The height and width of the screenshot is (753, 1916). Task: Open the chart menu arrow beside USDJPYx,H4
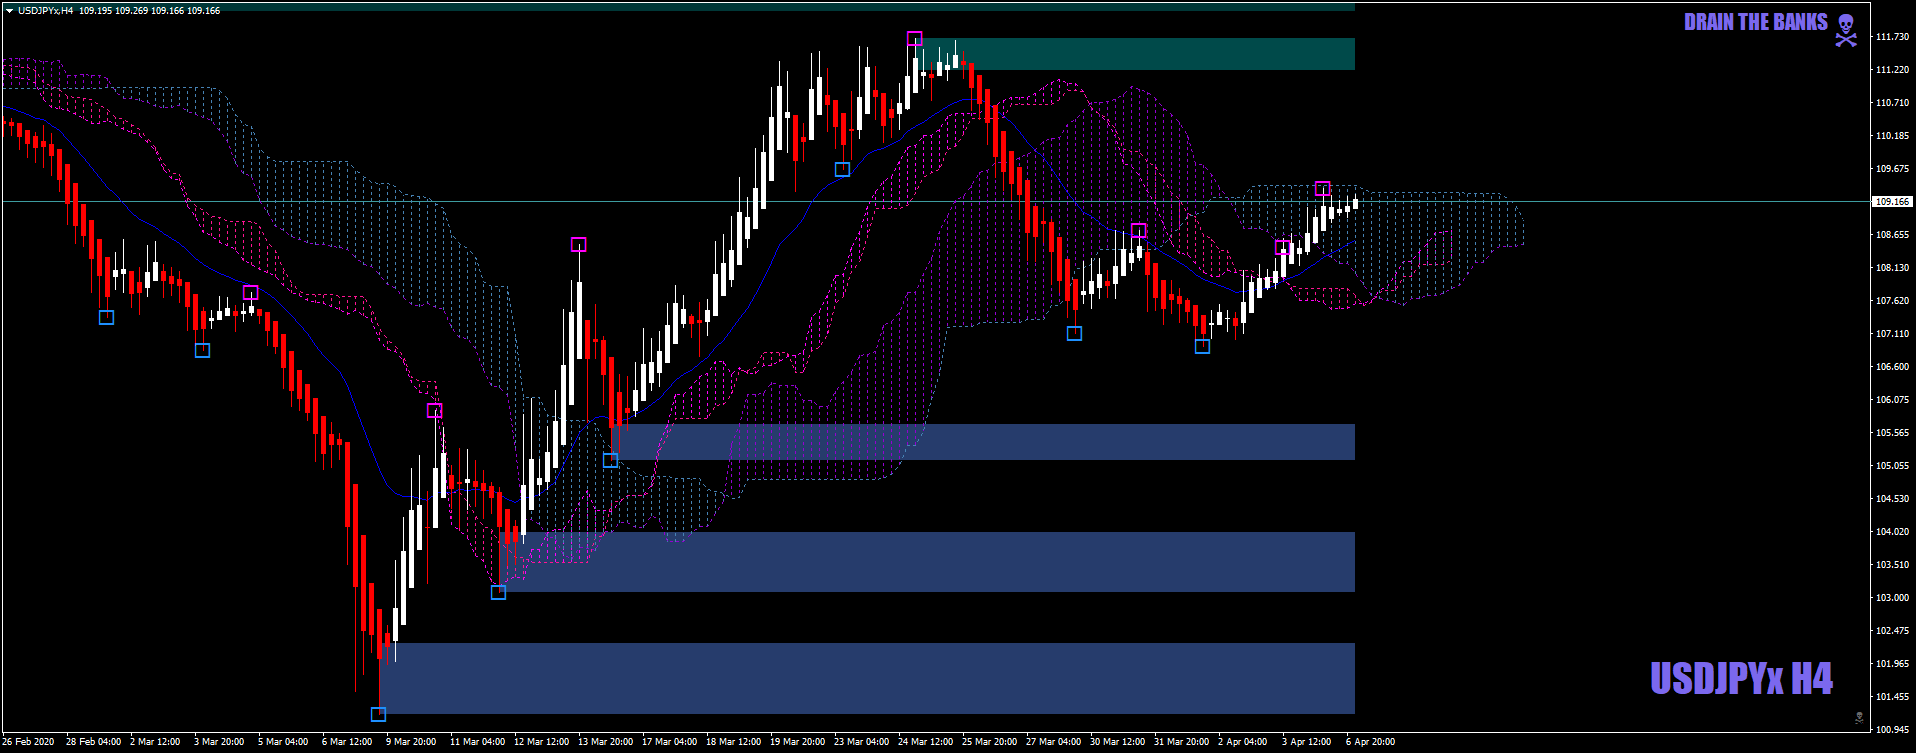tap(9, 11)
